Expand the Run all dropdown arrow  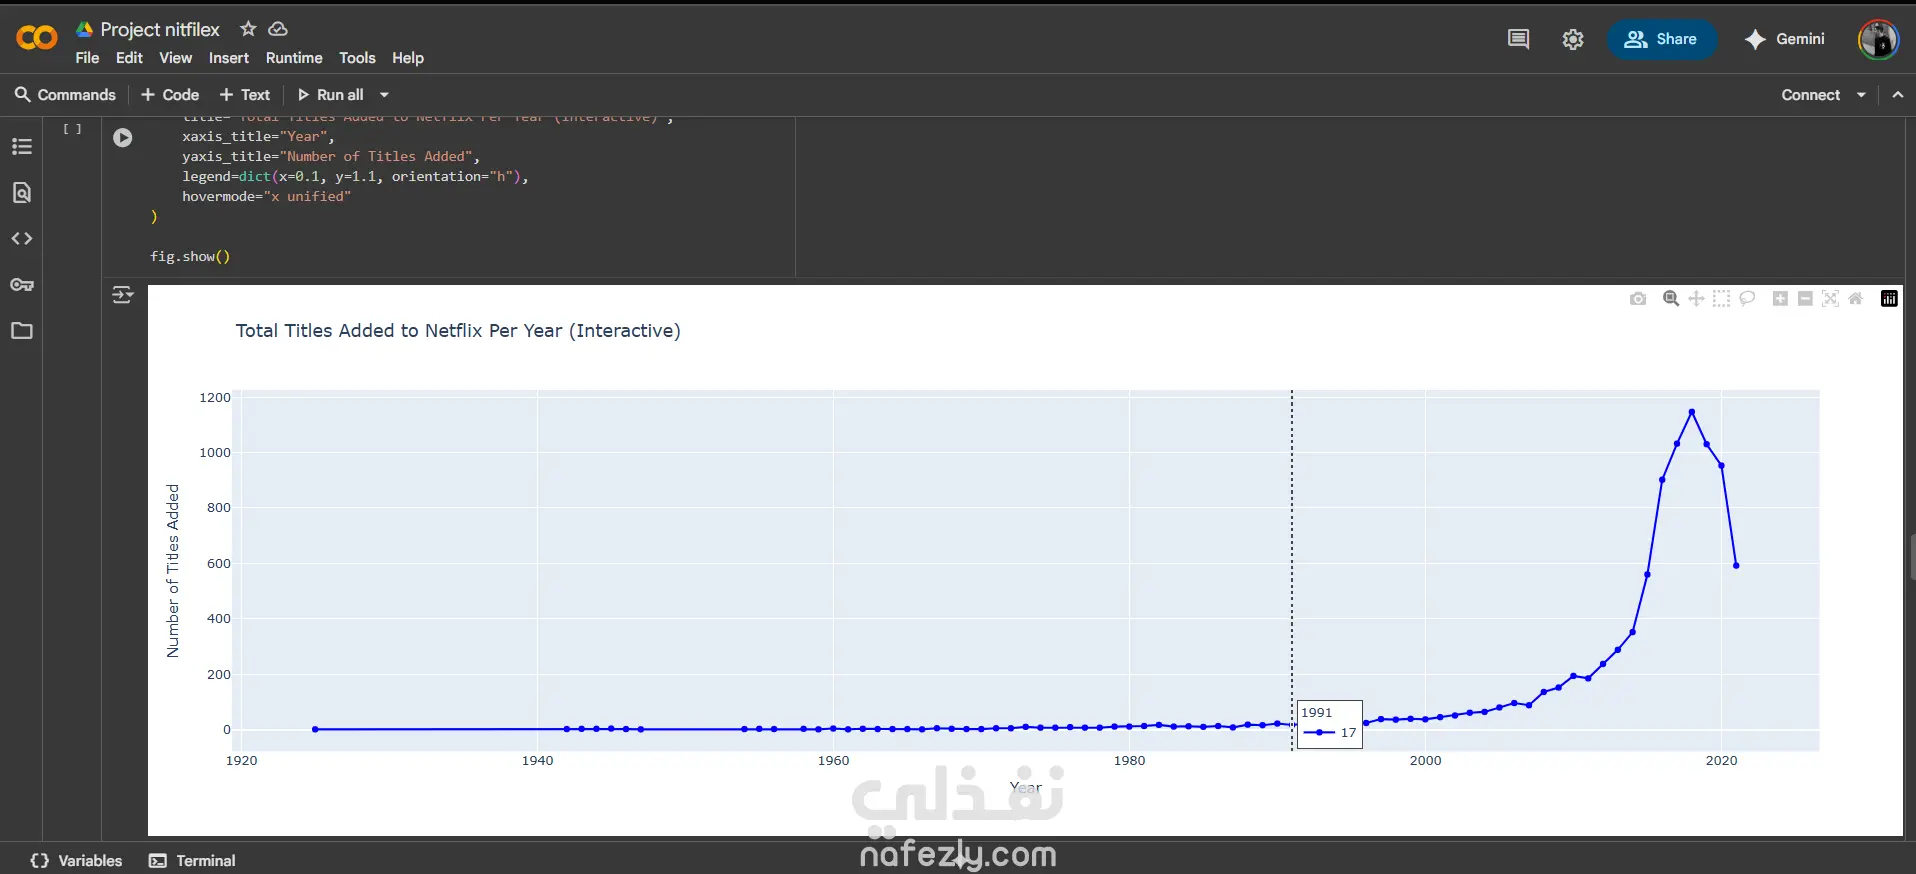point(384,95)
